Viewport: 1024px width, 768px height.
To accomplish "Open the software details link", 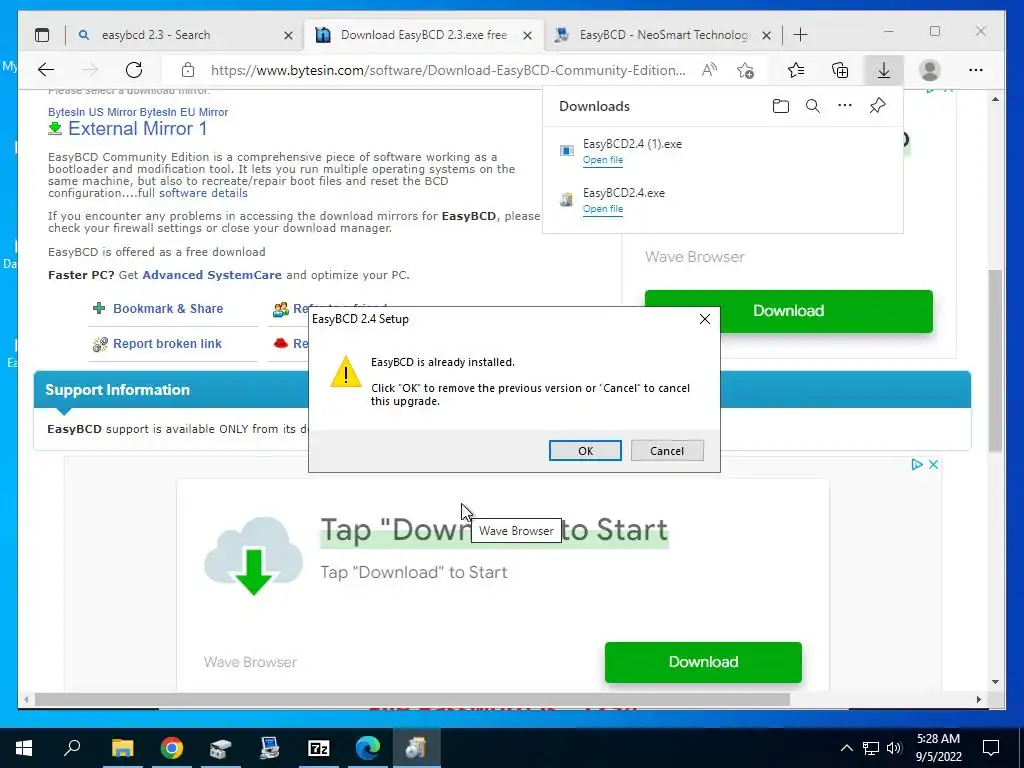I will [x=203, y=193].
